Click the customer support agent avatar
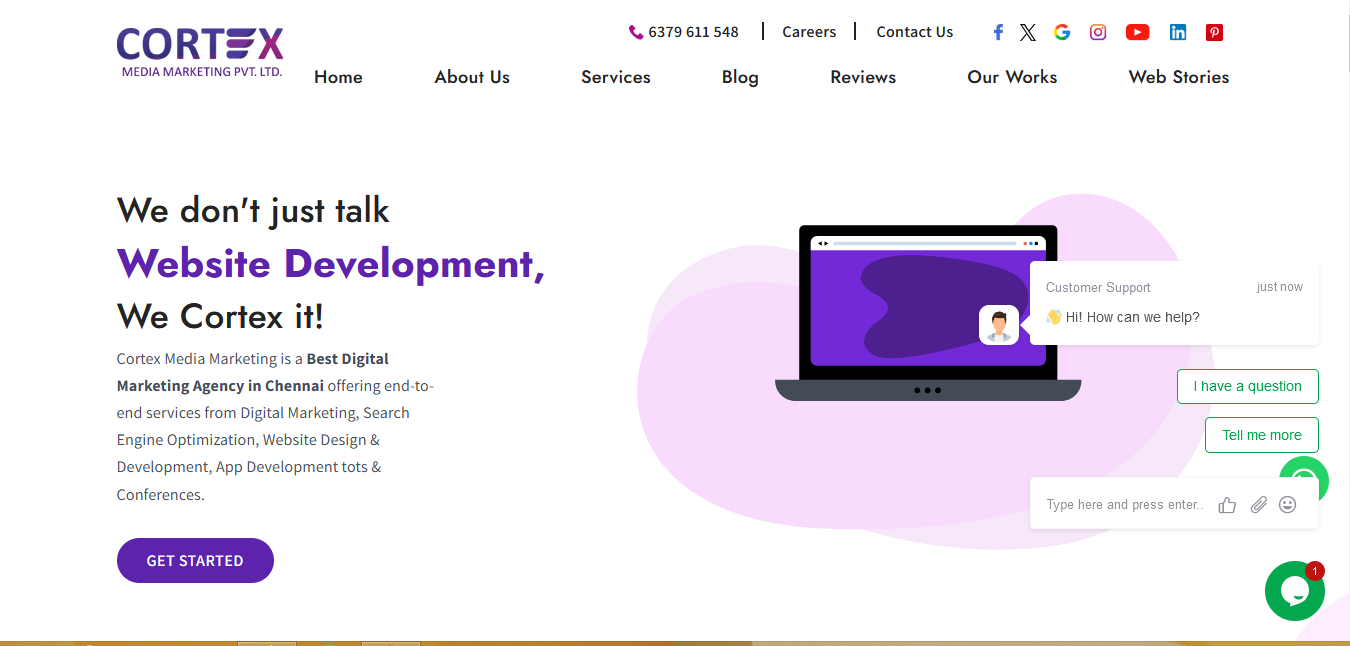The image size is (1350, 646). click(x=999, y=325)
